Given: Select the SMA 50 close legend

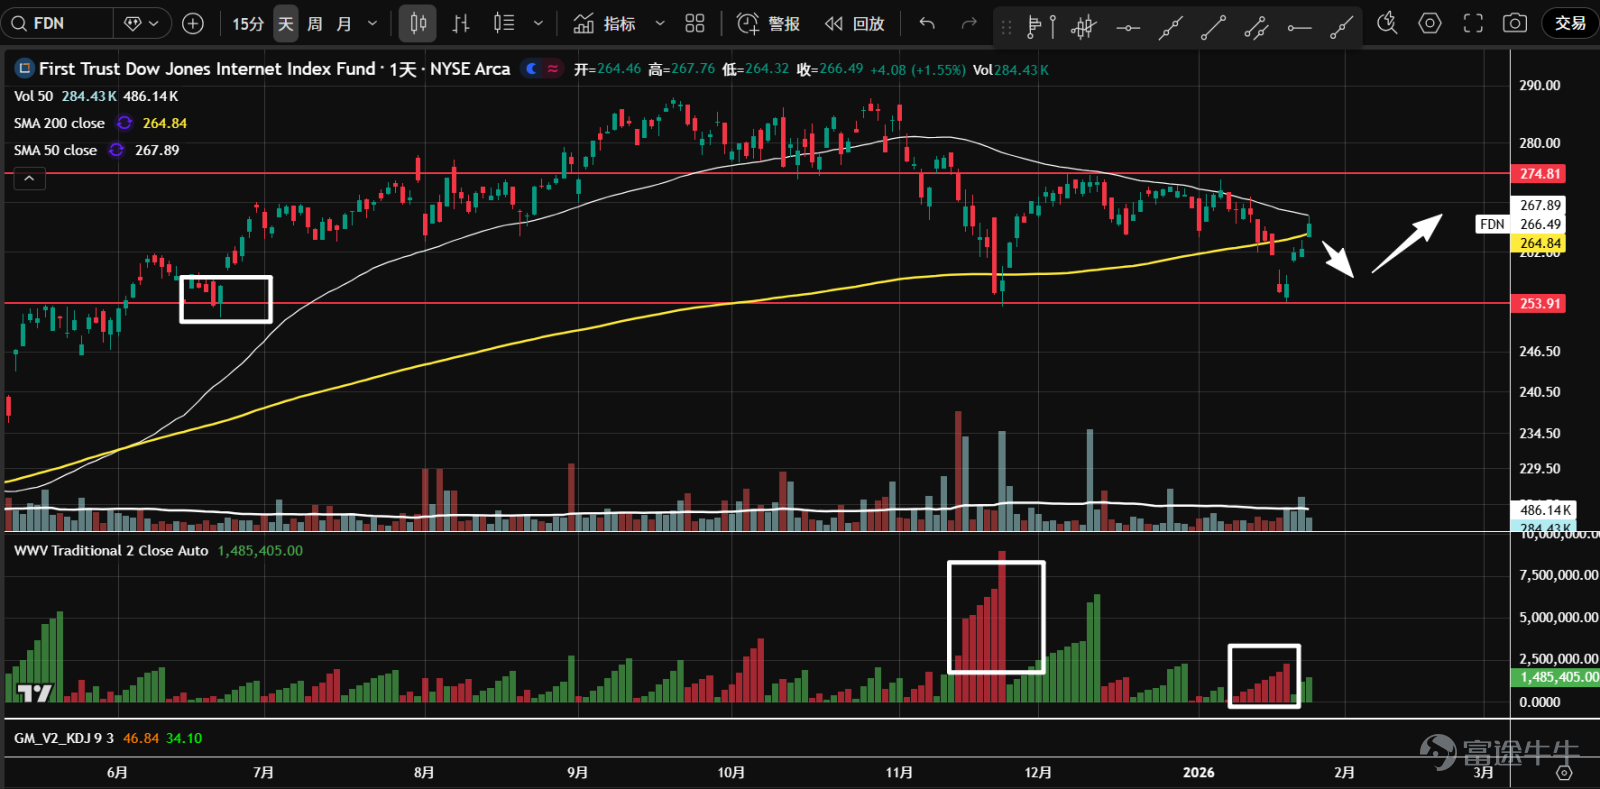Looking at the screenshot, I should (x=55, y=150).
